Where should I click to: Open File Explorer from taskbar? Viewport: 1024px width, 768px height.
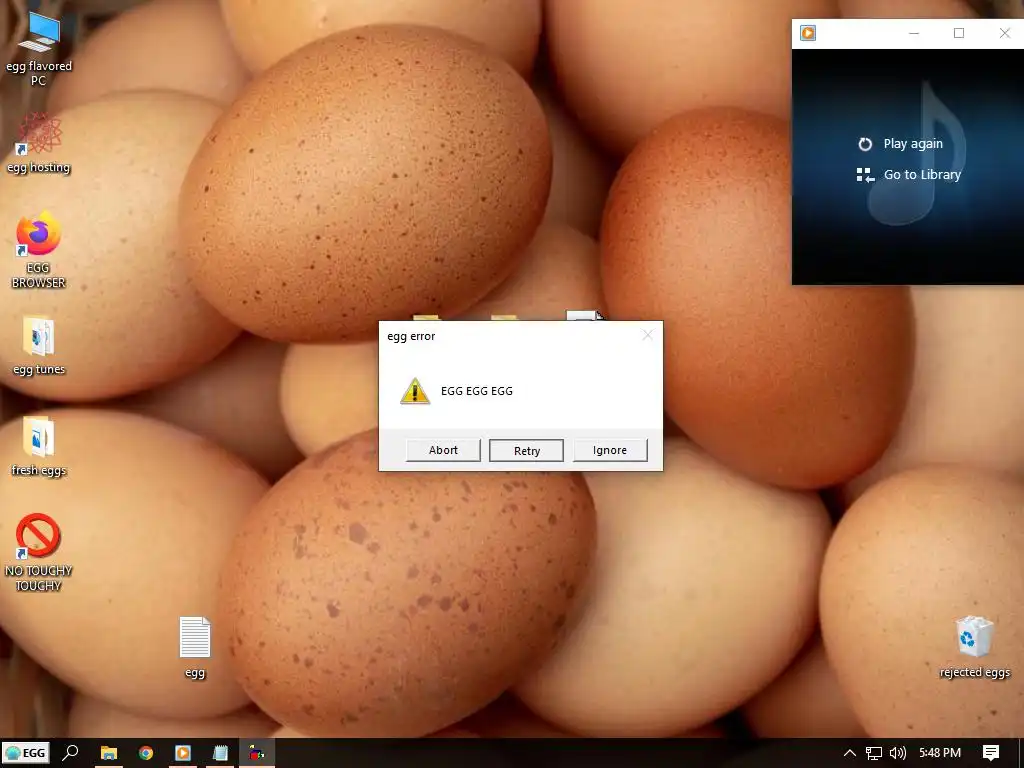click(x=108, y=753)
